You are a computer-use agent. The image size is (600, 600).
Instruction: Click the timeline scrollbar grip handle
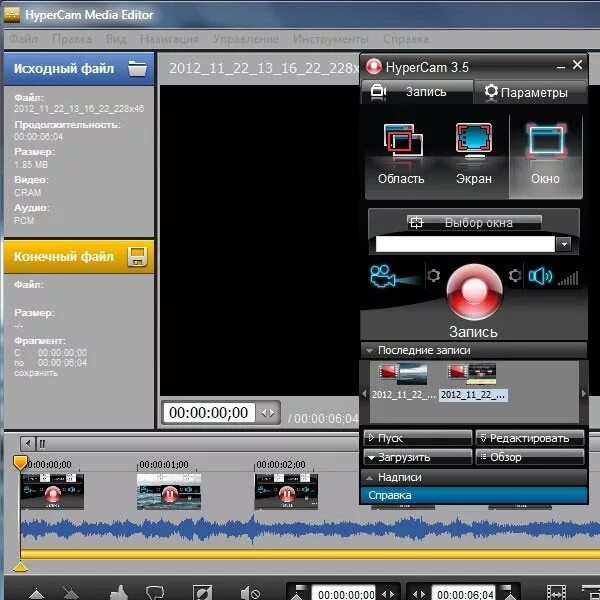(x=42, y=444)
